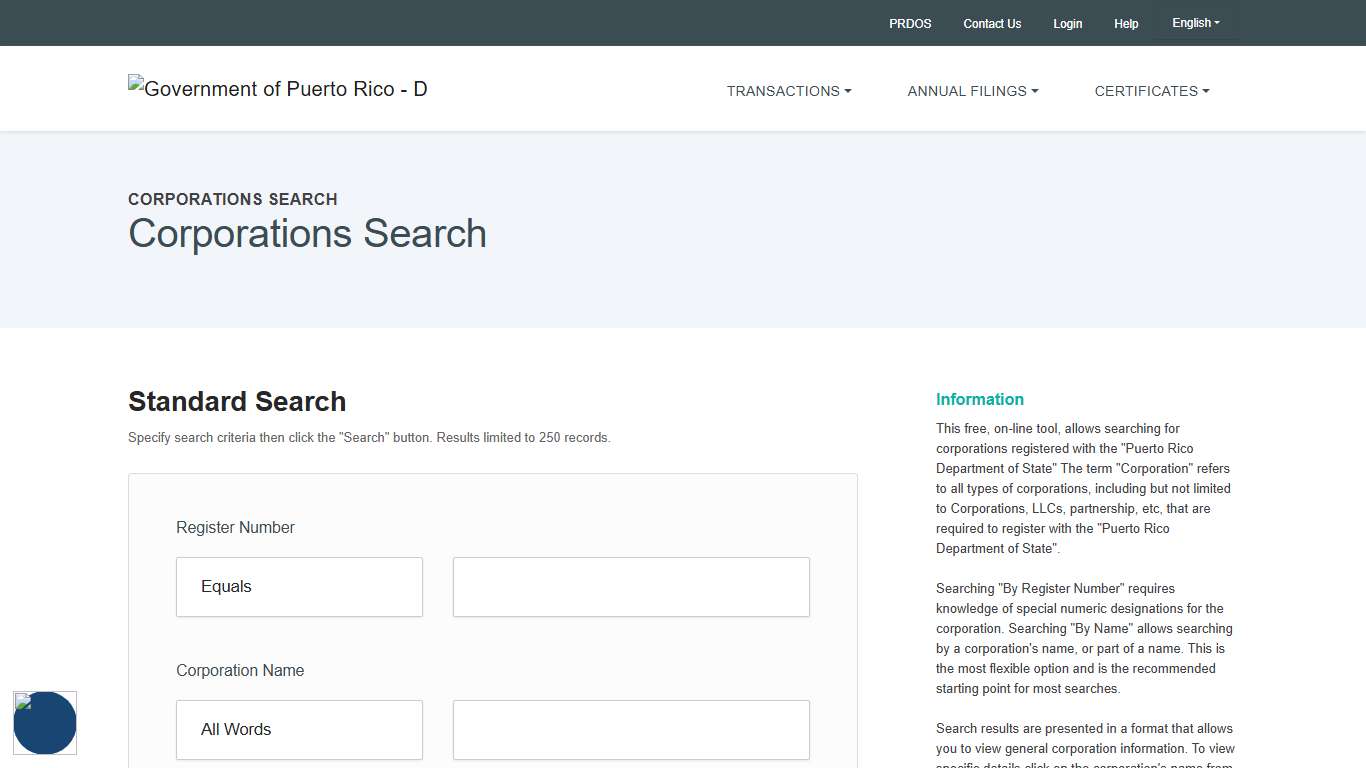Expand the TRANSACTIONS navigation menu
Viewport: 1366px width, 768px height.
[789, 91]
